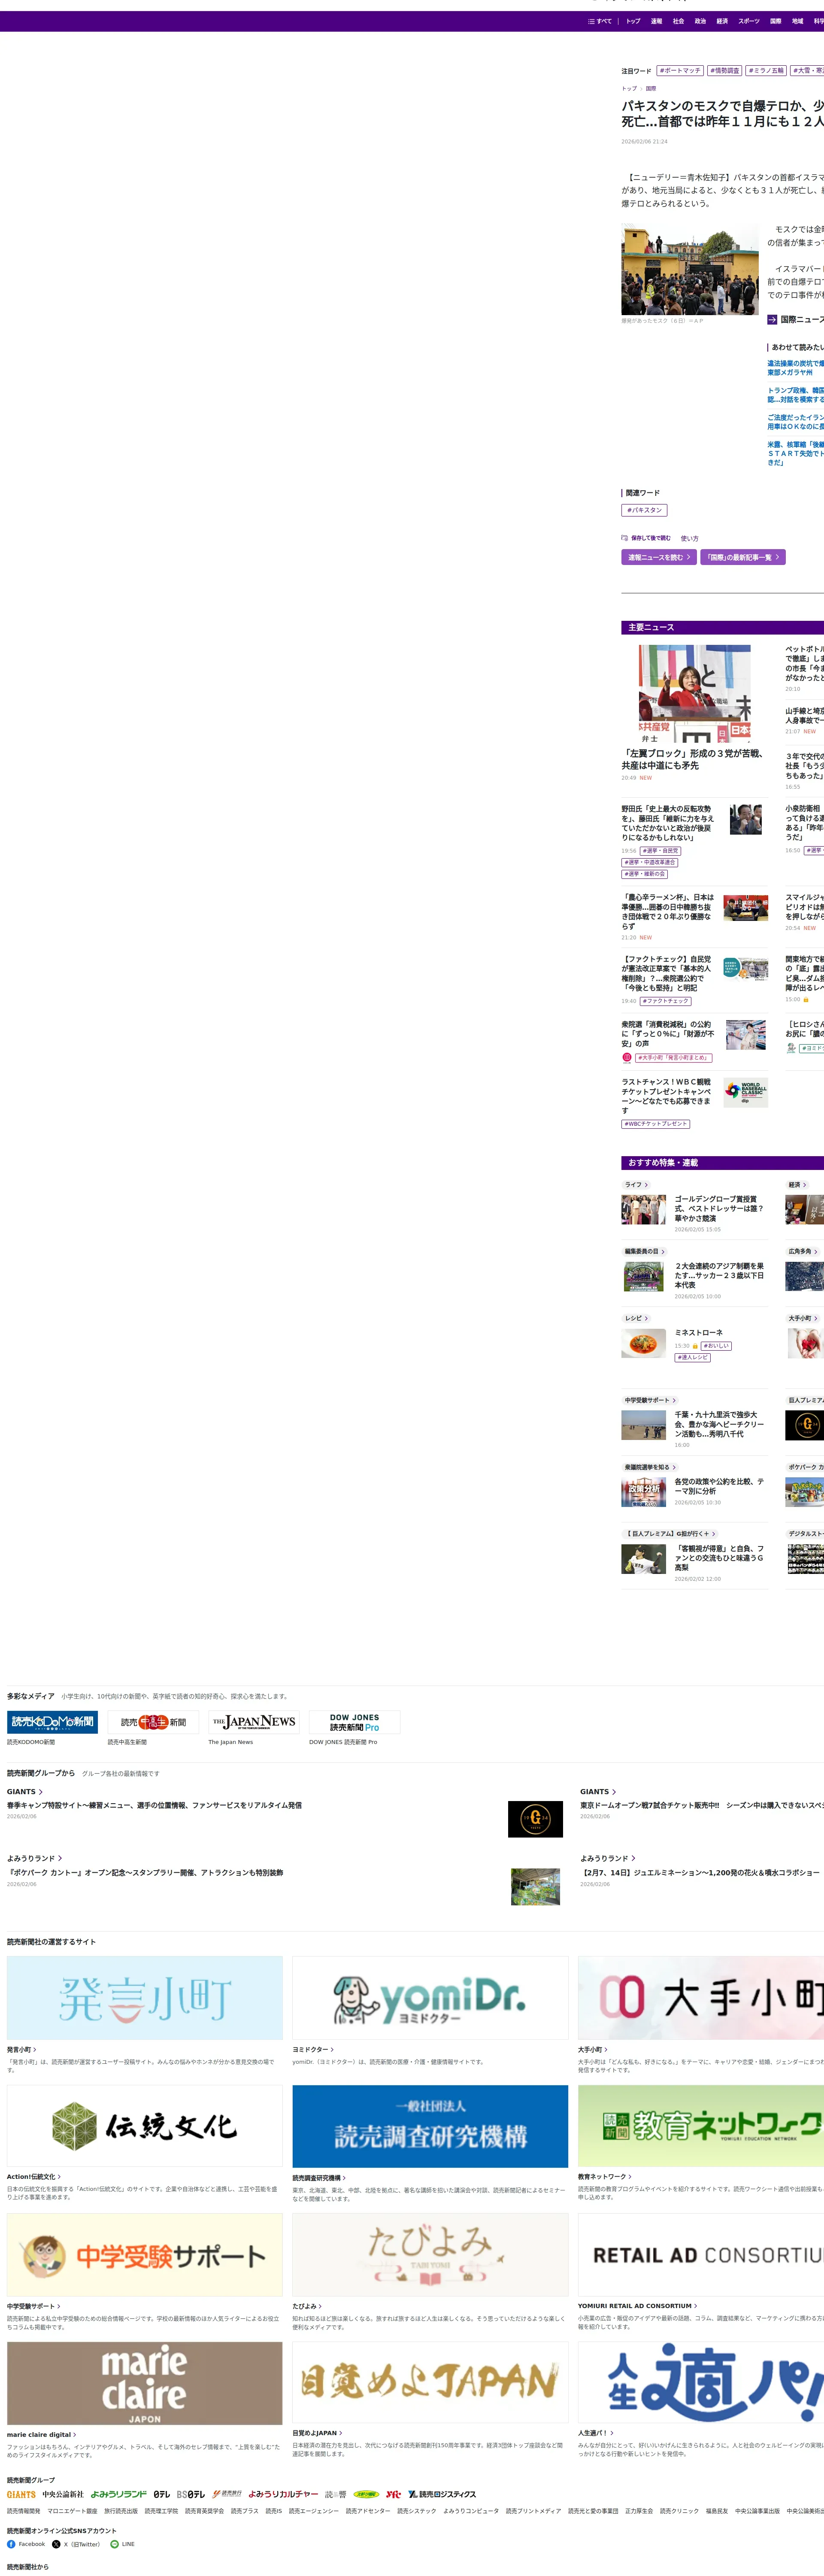
Task: Open the 読売KODOMO新聞 logo
Action: 52,1722
